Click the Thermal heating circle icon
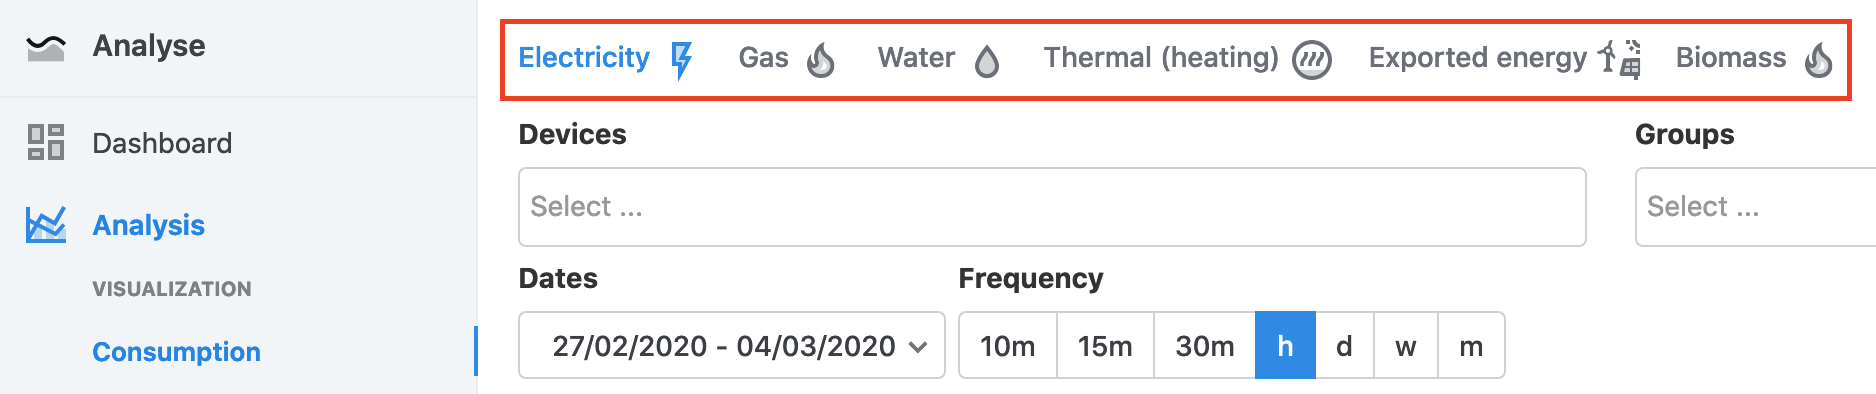Viewport: 1876px width, 394px height. coord(1312,60)
